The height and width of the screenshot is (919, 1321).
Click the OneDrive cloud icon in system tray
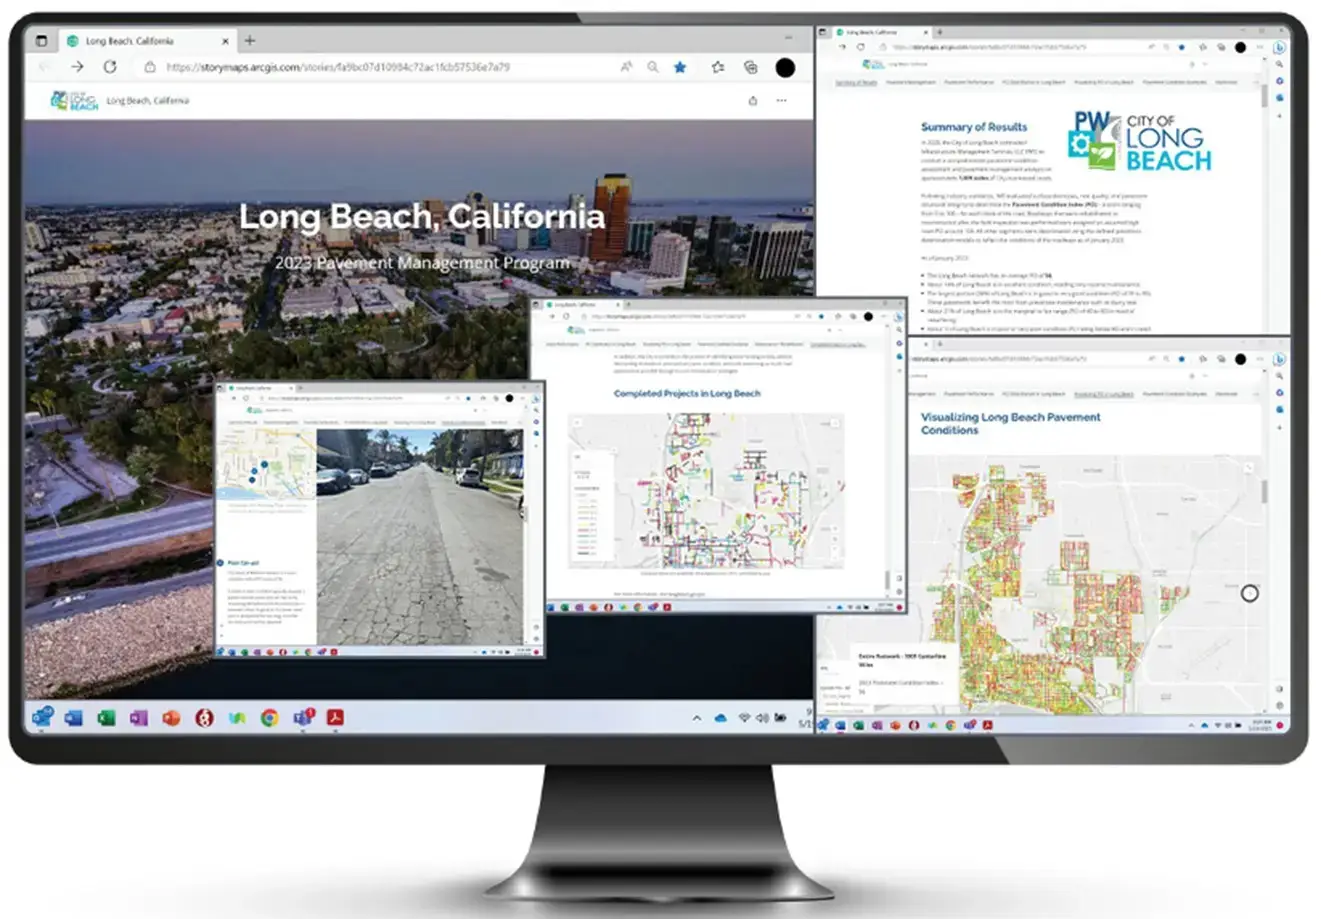pyautogui.click(x=721, y=718)
